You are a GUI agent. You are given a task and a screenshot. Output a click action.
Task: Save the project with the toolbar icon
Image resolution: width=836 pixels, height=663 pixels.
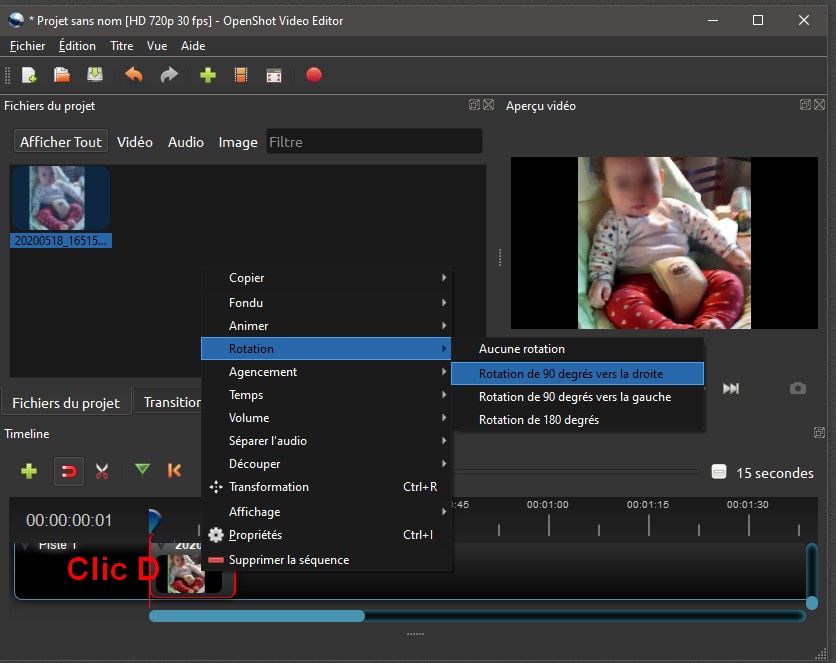(x=95, y=75)
